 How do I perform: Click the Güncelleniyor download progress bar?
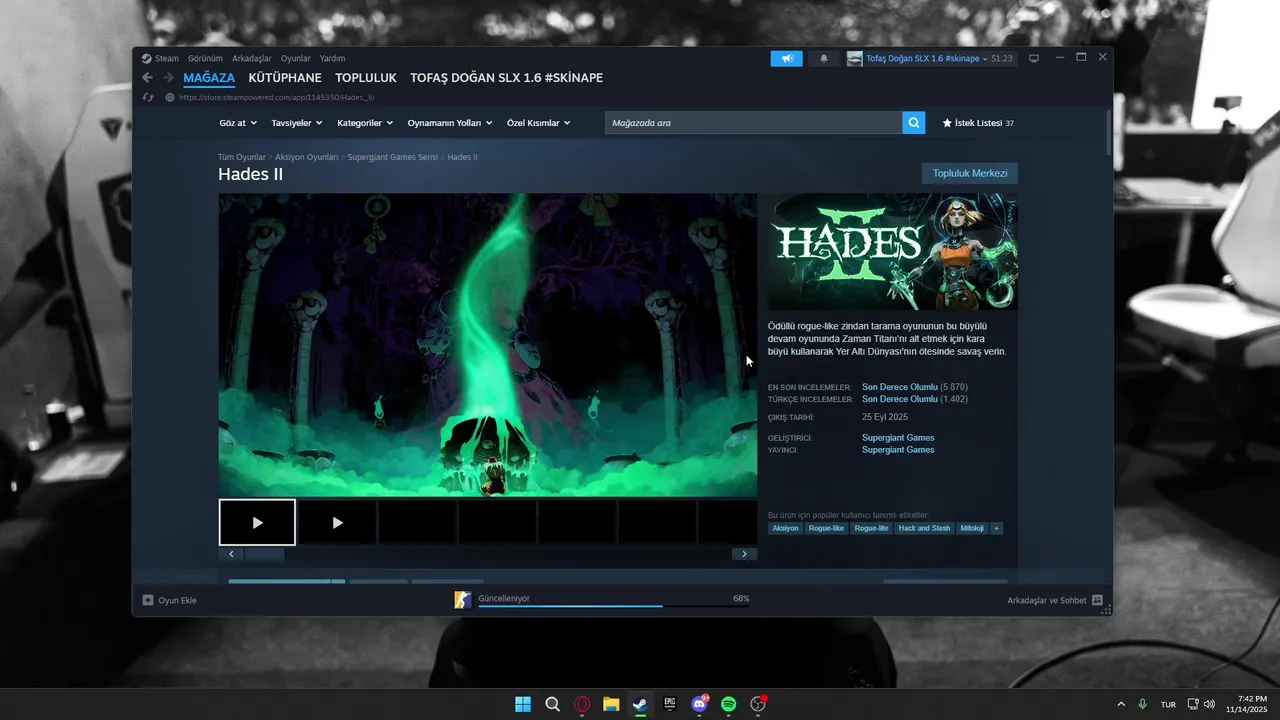tap(614, 606)
